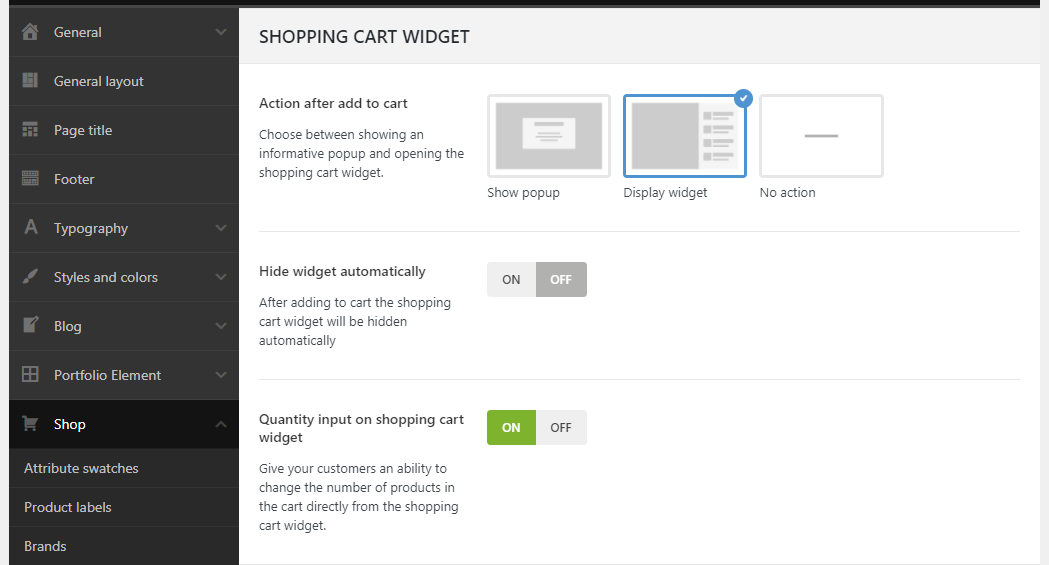This screenshot has width=1049, height=565.
Task: Open the General layout settings
Action: pyautogui.click(x=99, y=81)
